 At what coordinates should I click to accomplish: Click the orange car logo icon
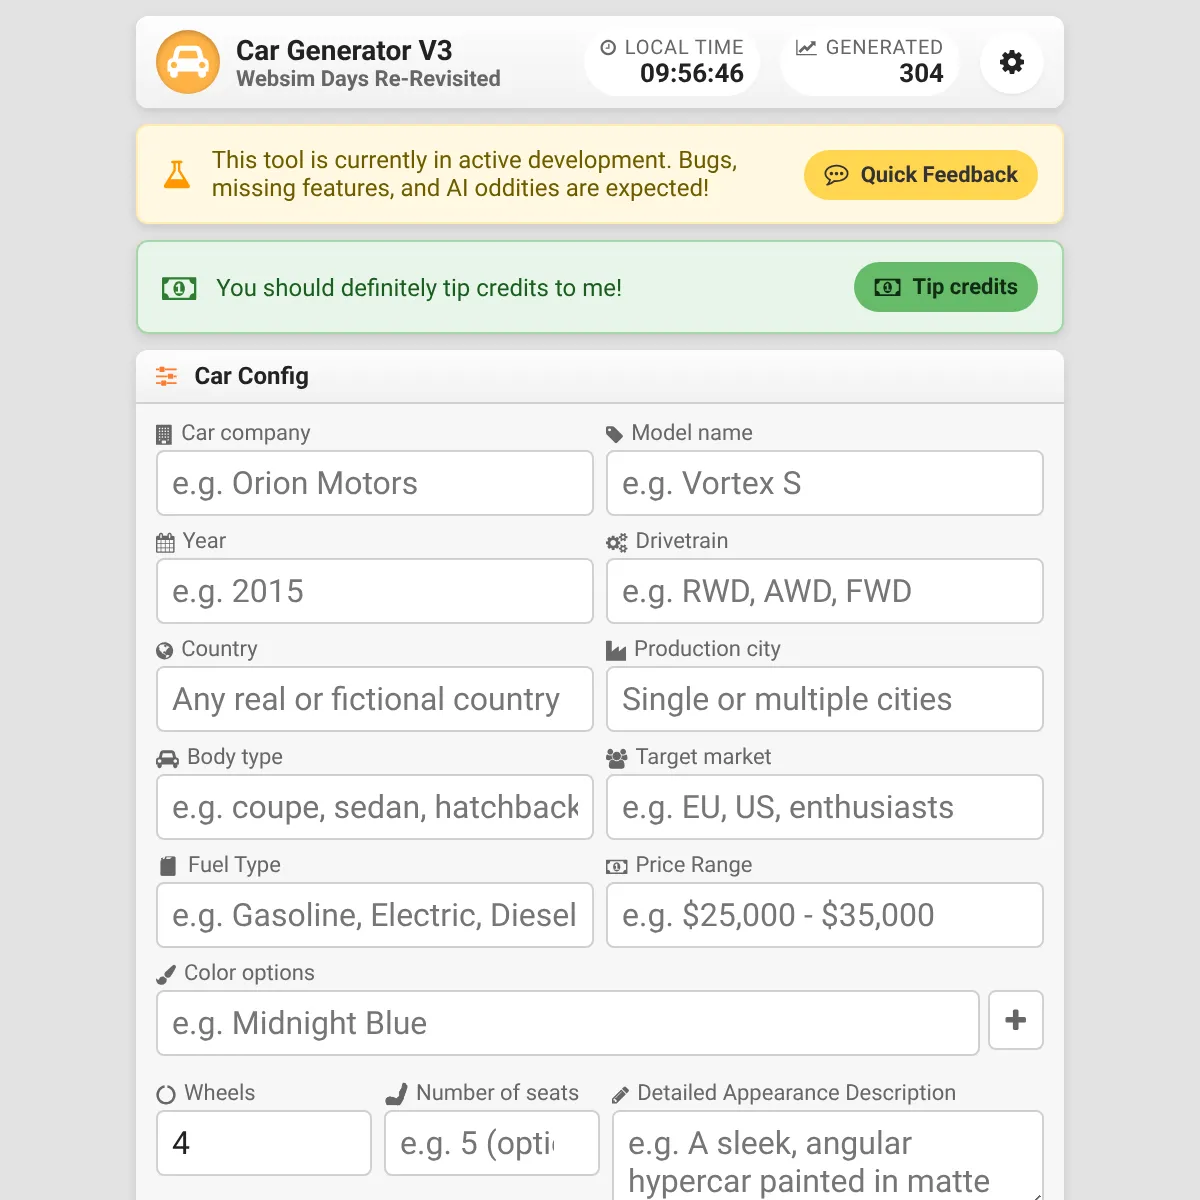pos(188,62)
